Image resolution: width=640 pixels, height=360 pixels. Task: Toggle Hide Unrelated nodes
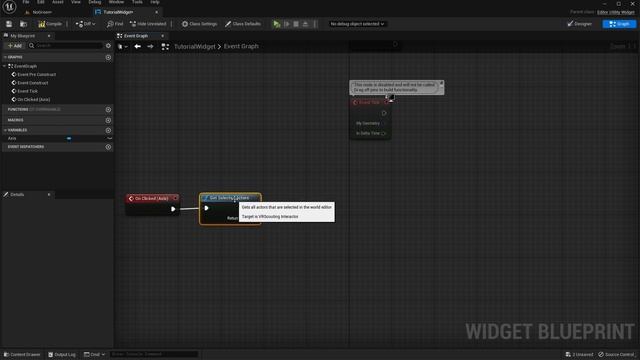point(148,24)
